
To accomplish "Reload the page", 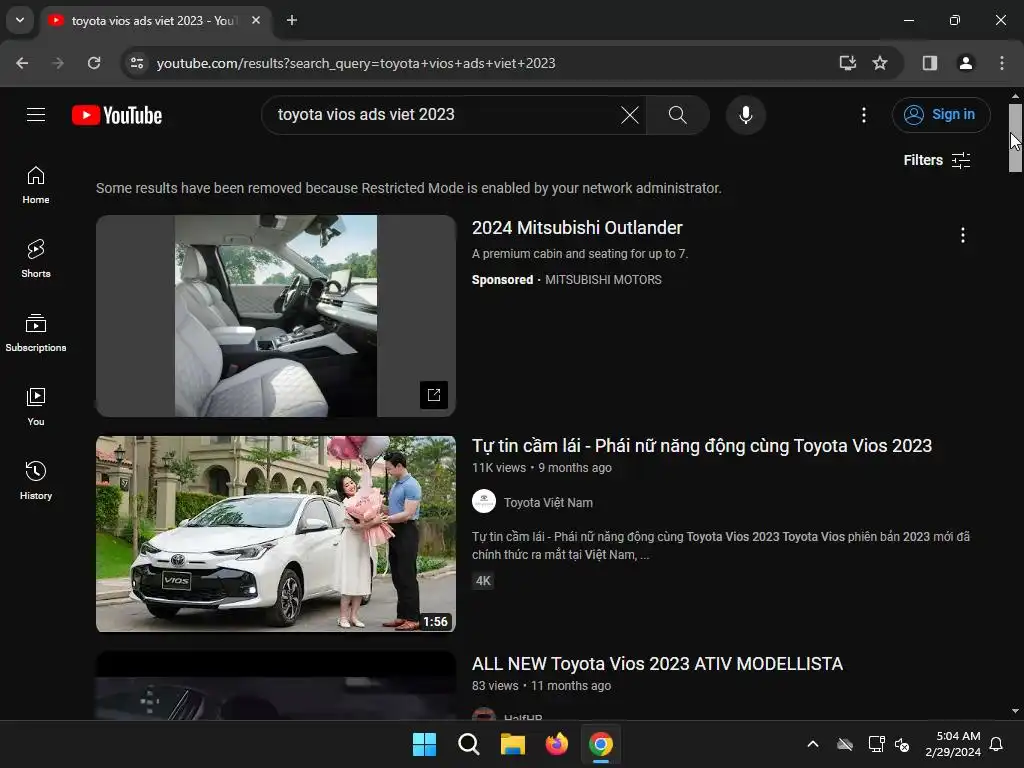I will click(x=94, y=63).
